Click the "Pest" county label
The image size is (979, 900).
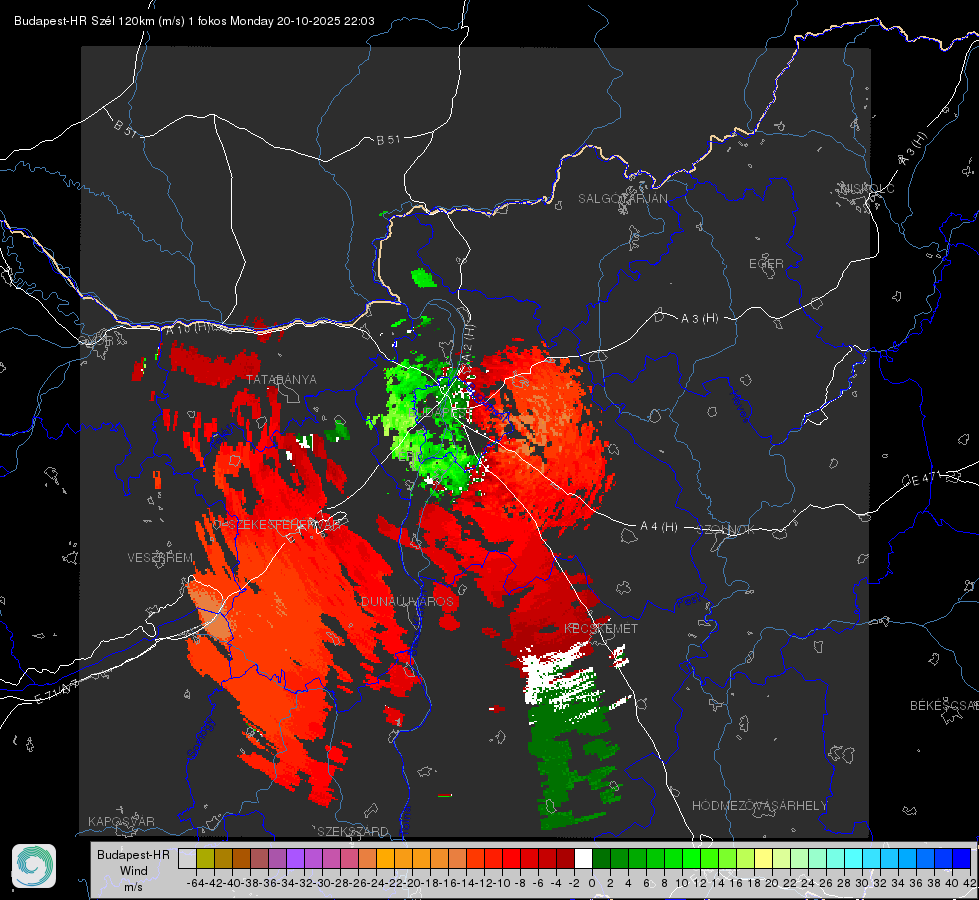(x=689, y=602)
